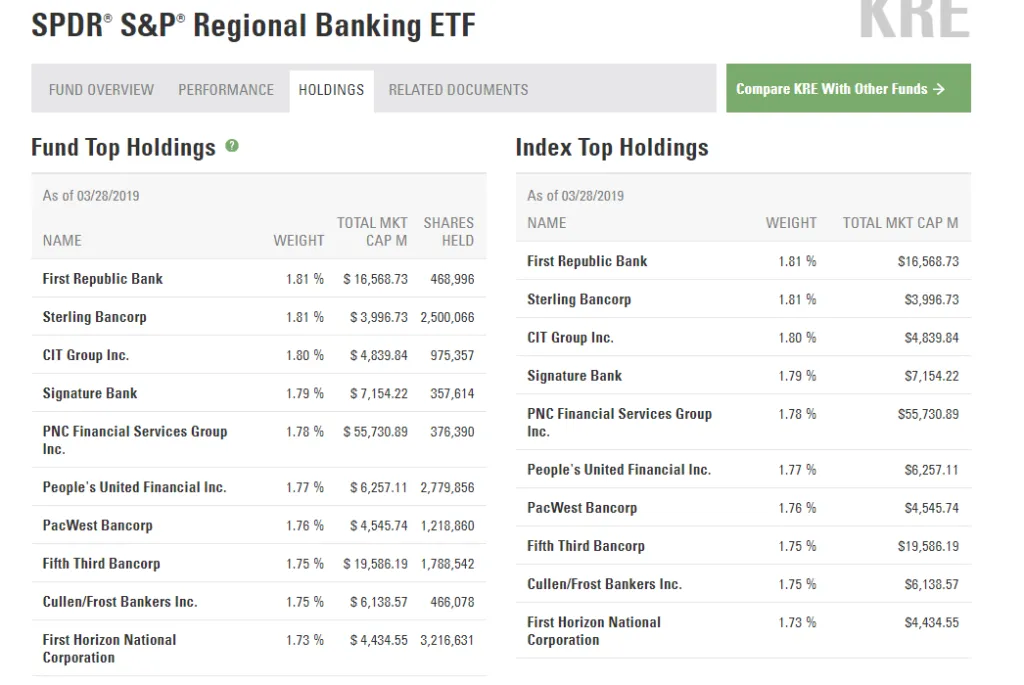The width and height of the screenshot is (1024, 685).
Task: Click First Horizon National Corporation in fund table
Action: [x=109, y=649]
